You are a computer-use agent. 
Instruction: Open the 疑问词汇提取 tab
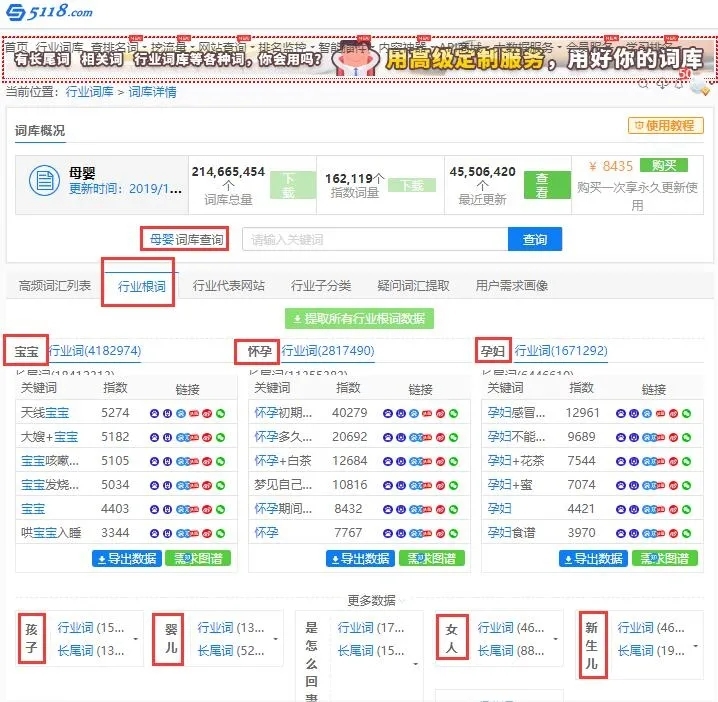pyautogui.click(x=413, y=286)
